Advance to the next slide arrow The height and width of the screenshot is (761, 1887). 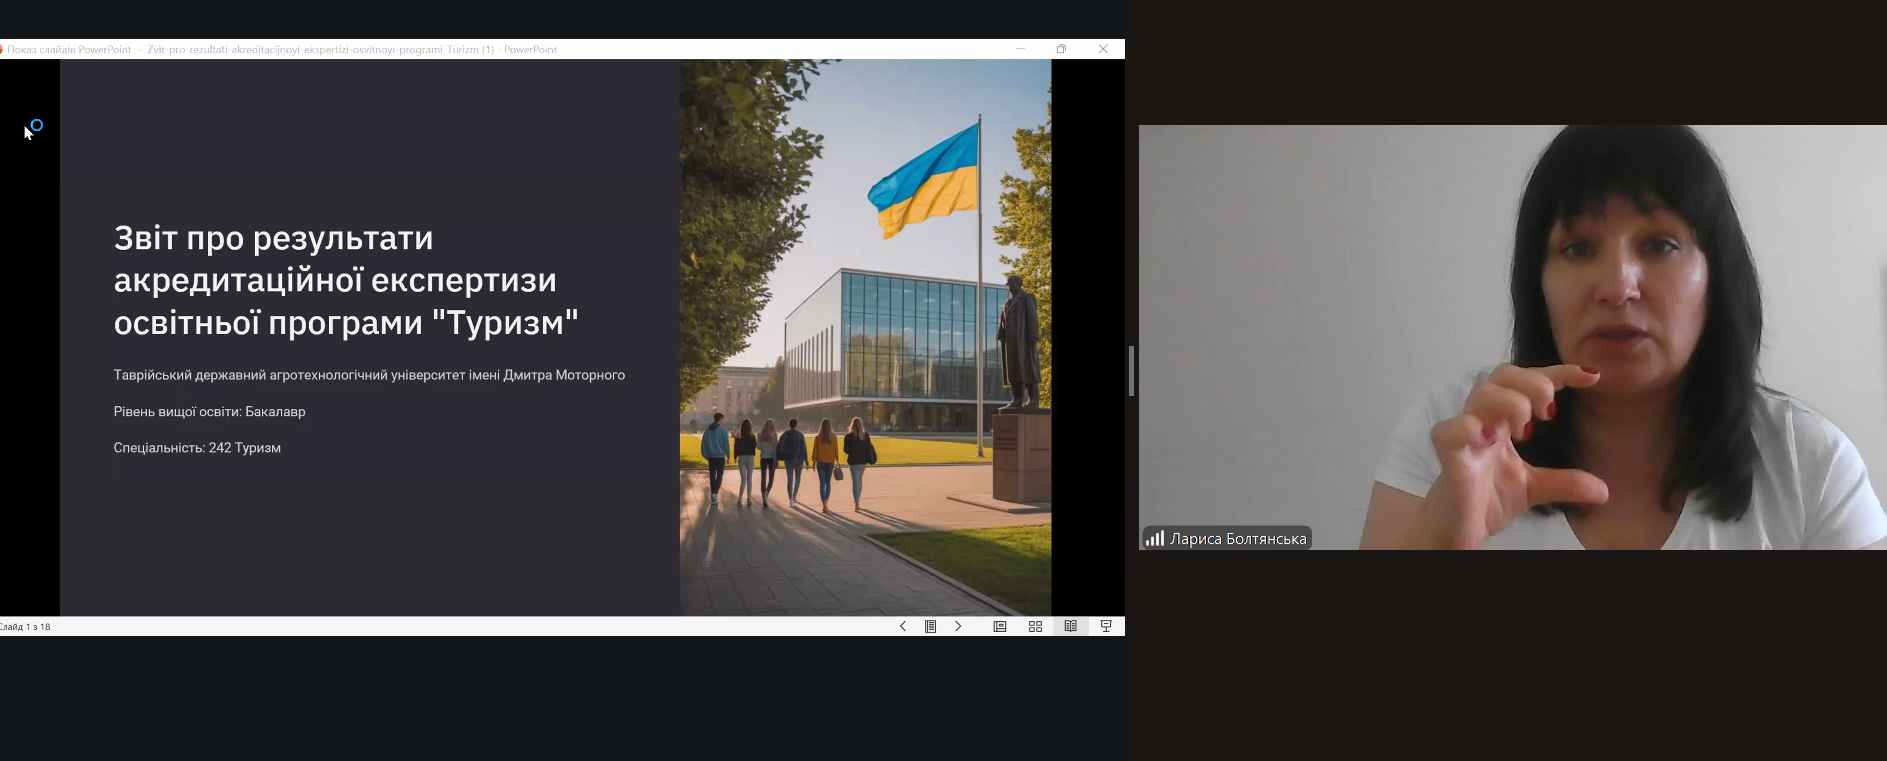tap(958, 626)
